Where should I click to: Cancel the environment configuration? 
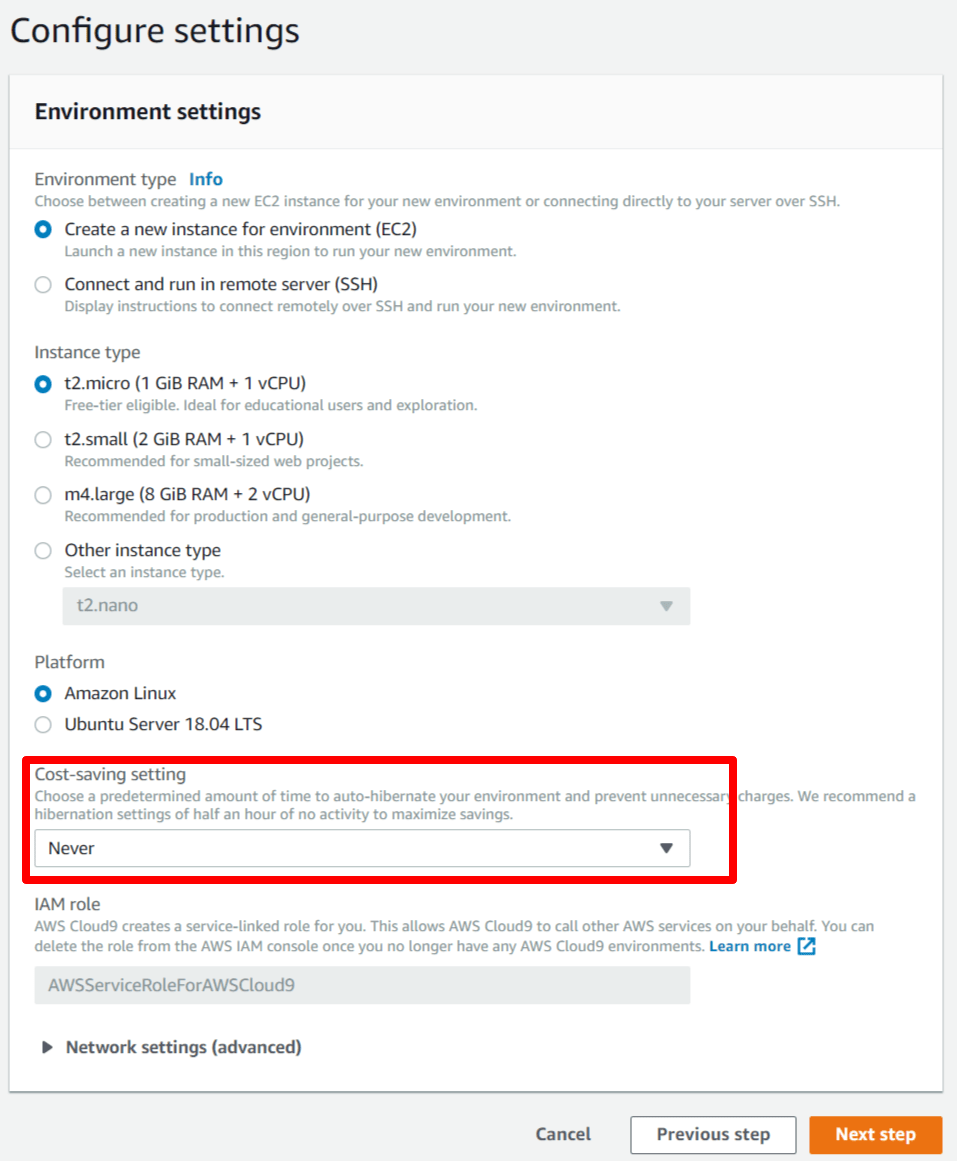tap(563, 1134)
